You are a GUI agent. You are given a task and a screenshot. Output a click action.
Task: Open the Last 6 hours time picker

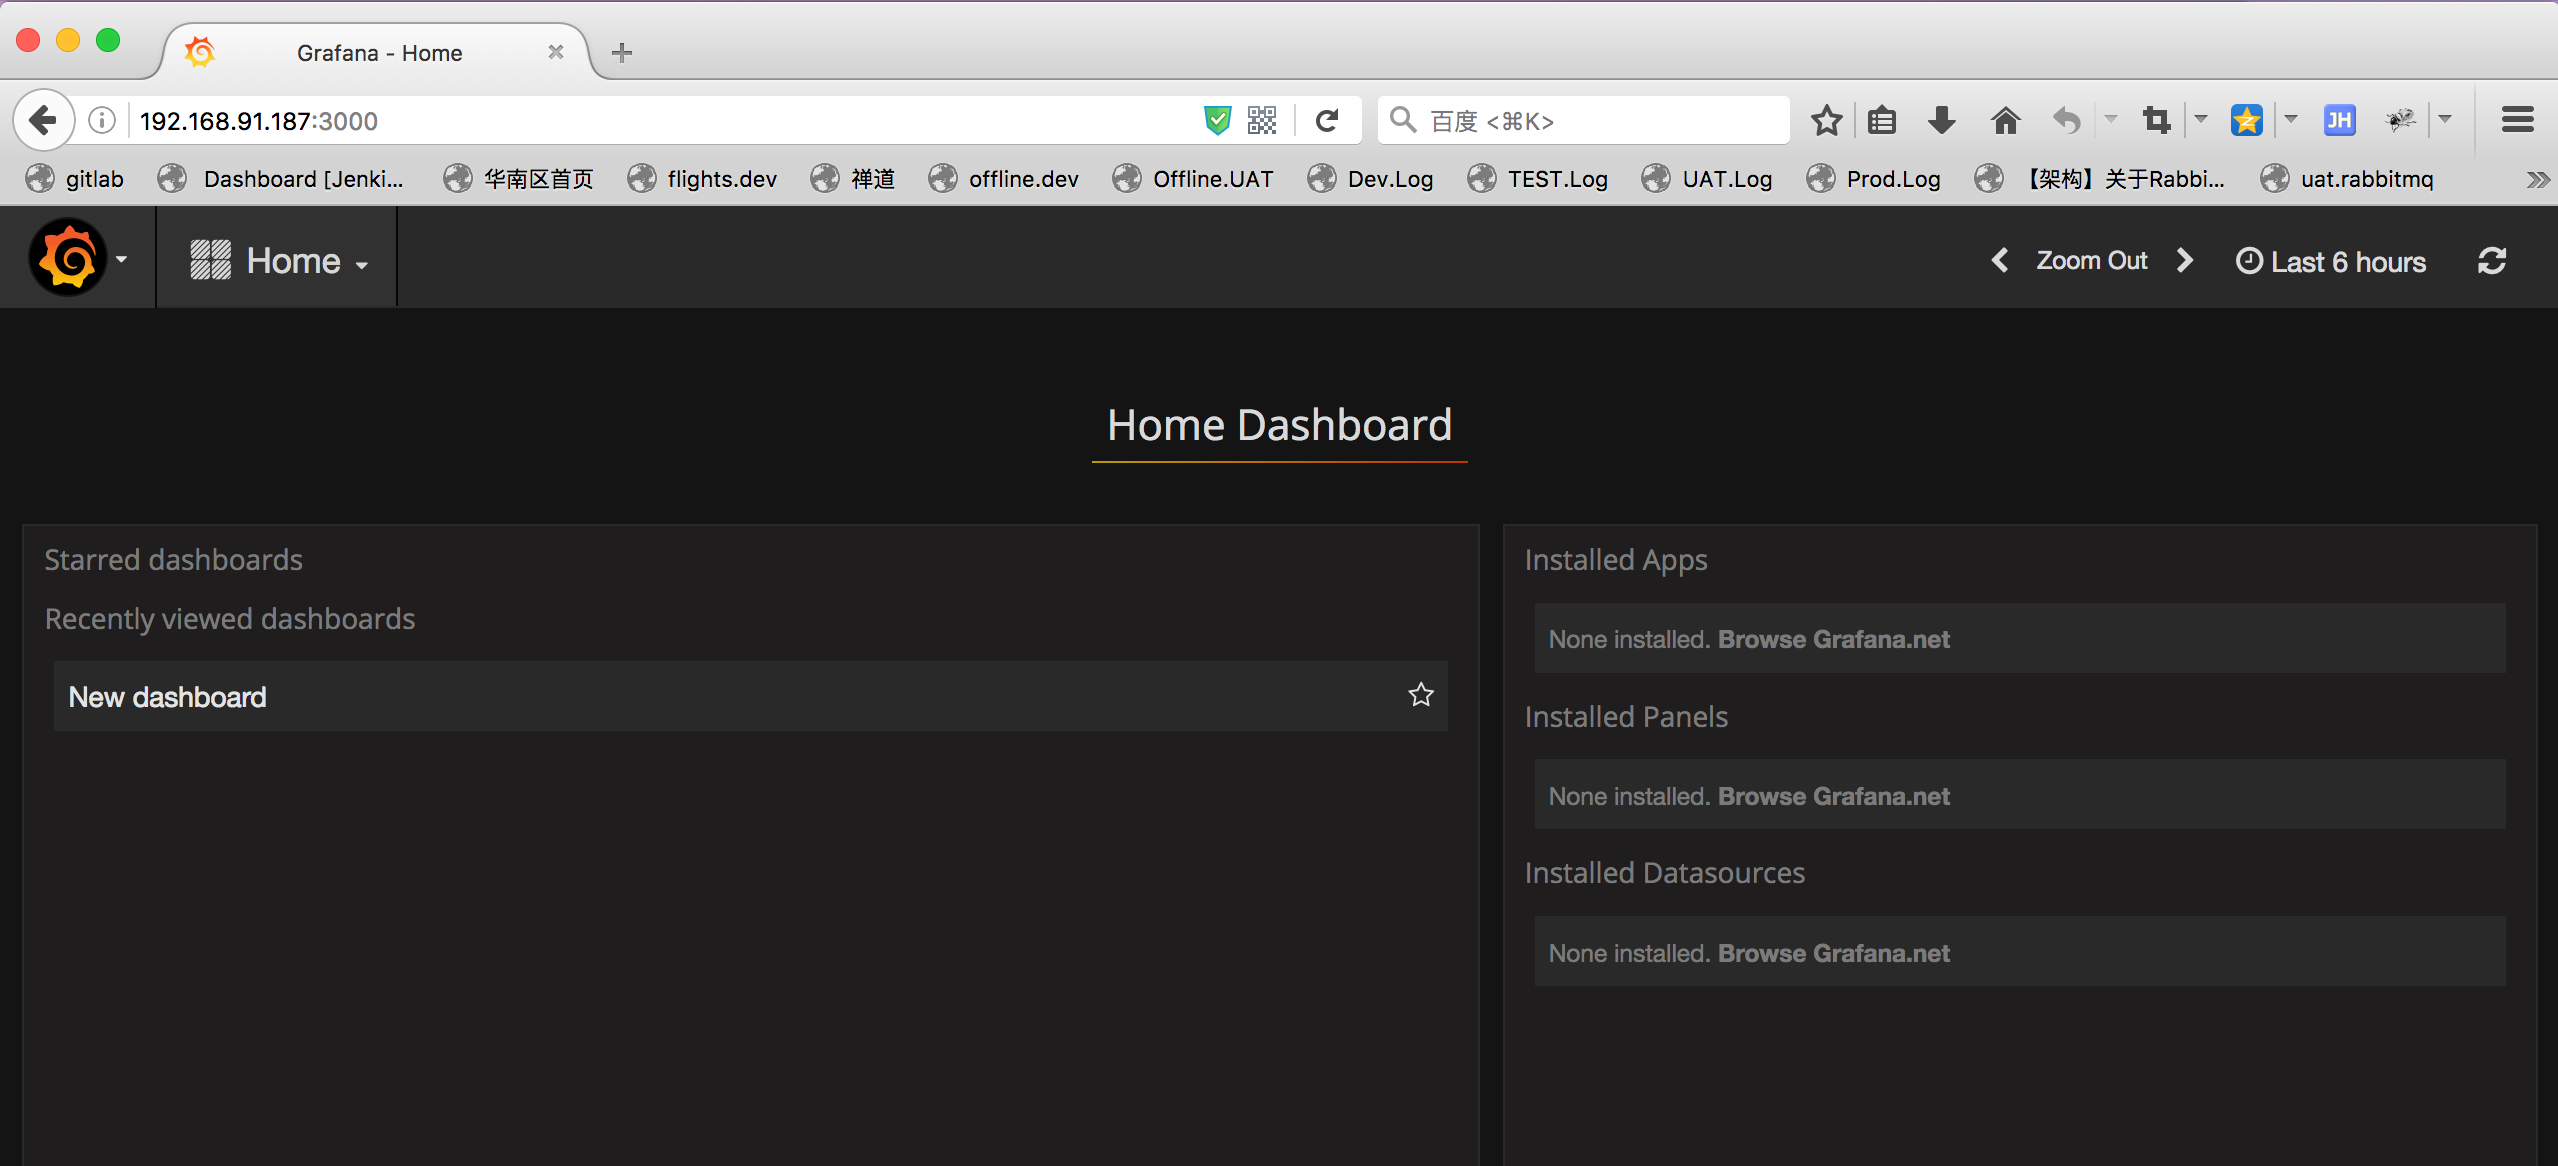point(2331,262)
